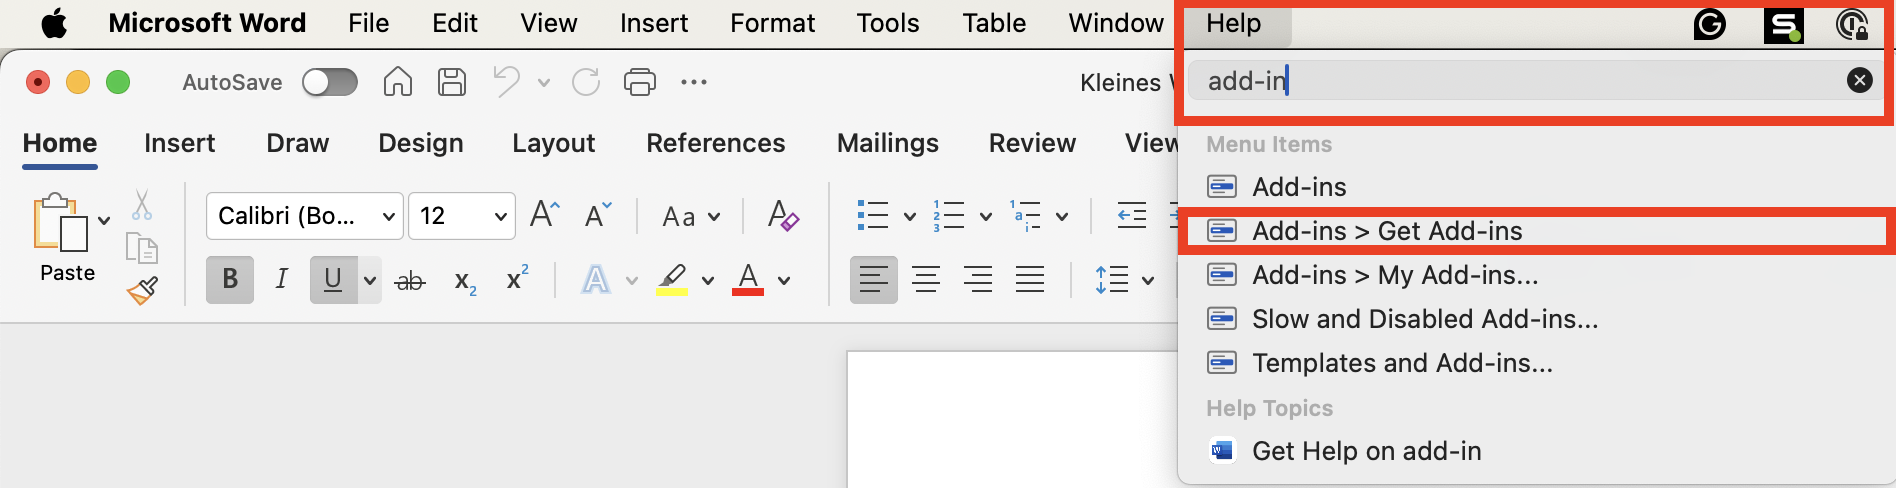Viewport: 1896px width, 488px height.
Task: Toggle Bold formatting
Action: click(230, 280)
